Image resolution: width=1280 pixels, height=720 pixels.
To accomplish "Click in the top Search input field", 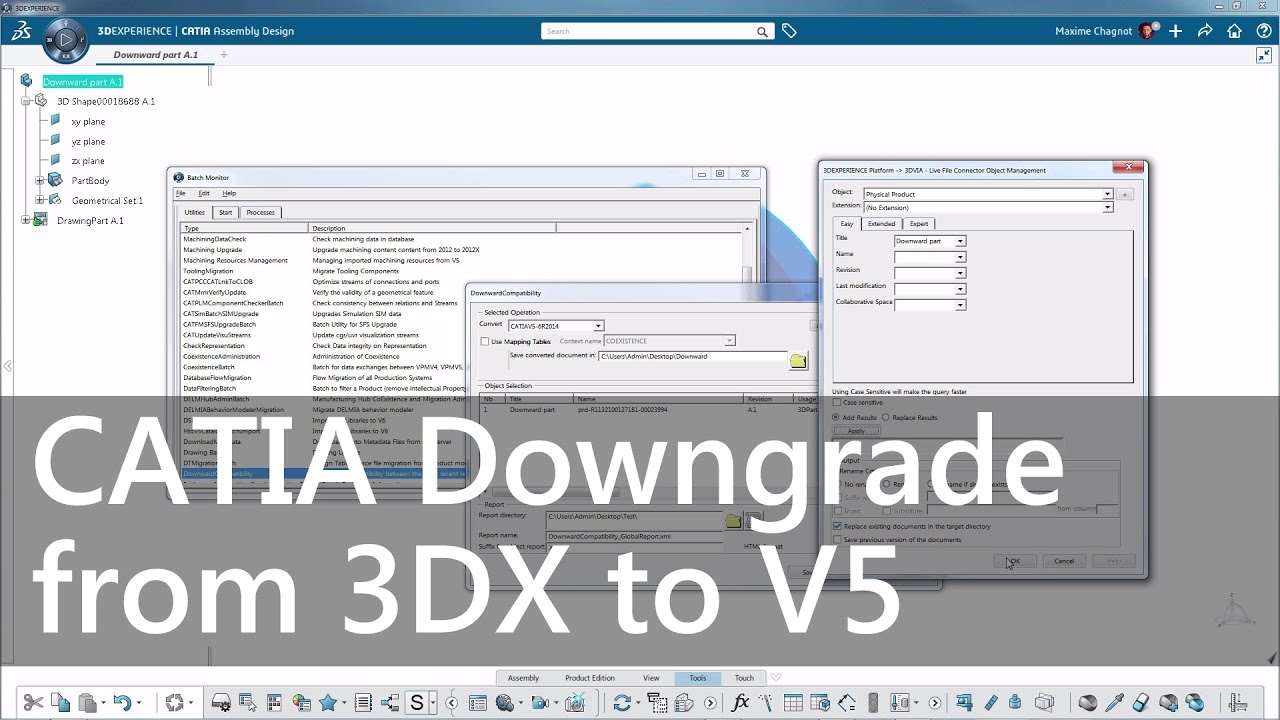I will coord(648,31).
